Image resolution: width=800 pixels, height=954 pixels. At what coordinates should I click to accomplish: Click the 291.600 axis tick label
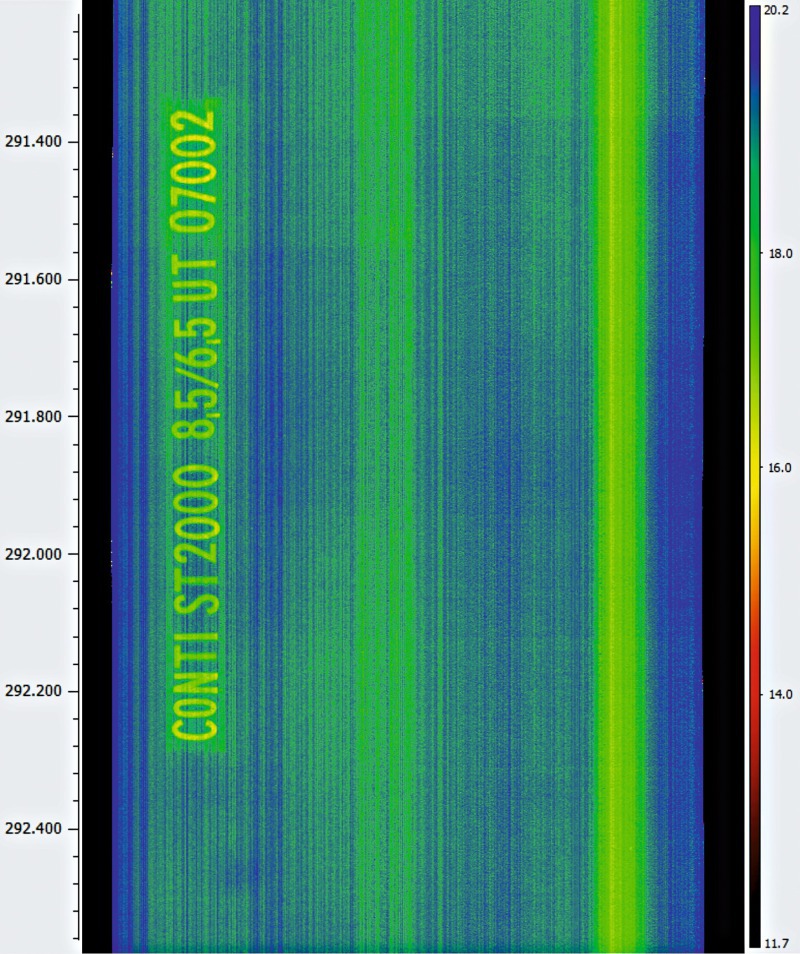click(34, 279)
